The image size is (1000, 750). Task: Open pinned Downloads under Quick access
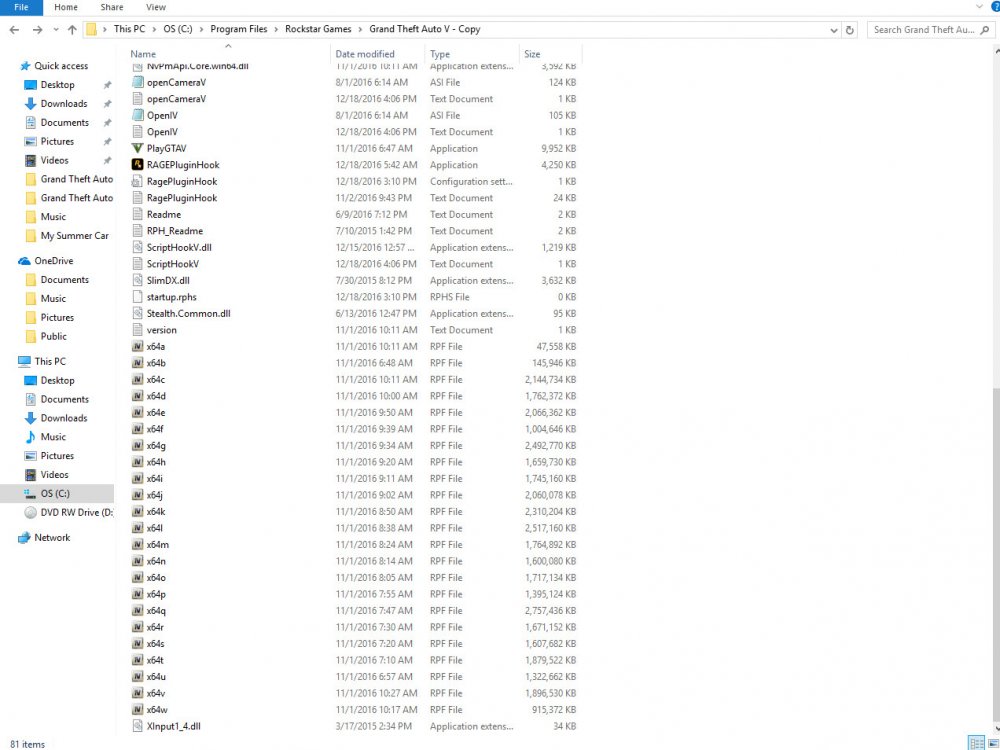click(64, 103)
